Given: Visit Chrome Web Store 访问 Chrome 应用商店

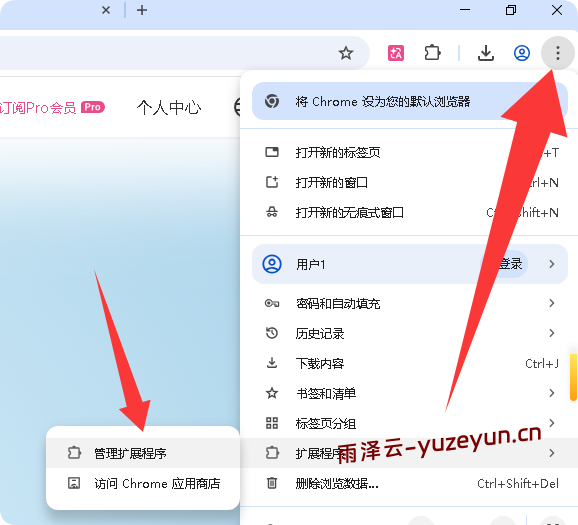Looking at the screenshot, I should pos(143,483).
